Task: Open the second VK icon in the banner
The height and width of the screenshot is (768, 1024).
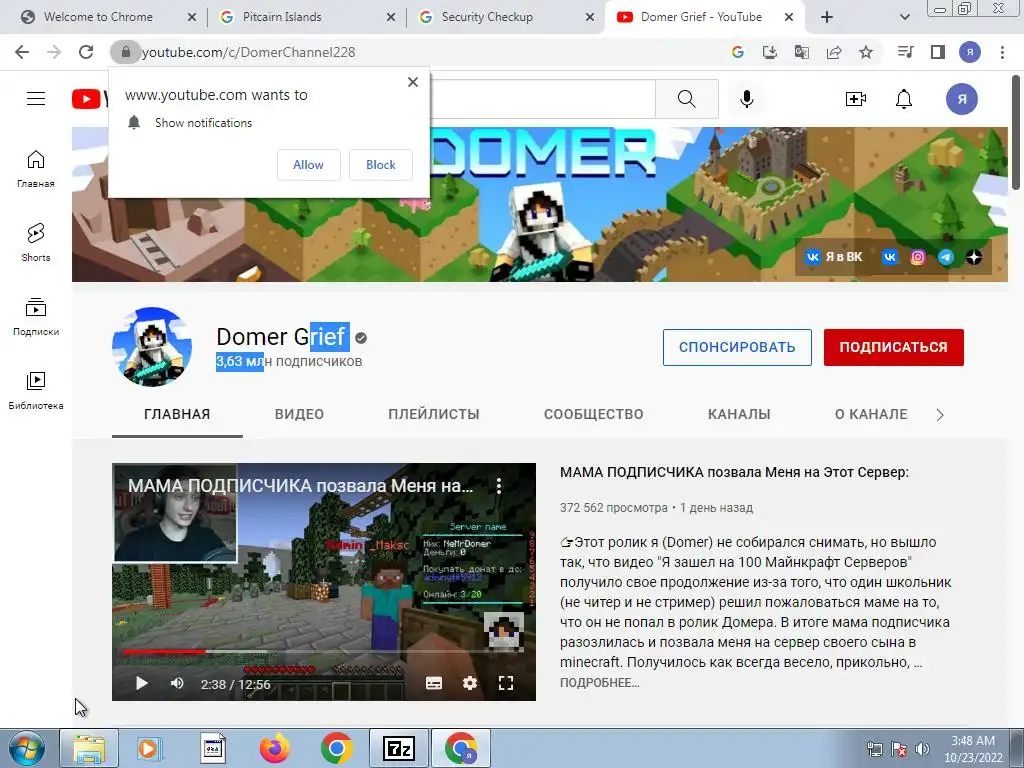Action: (x=889, y=257)
